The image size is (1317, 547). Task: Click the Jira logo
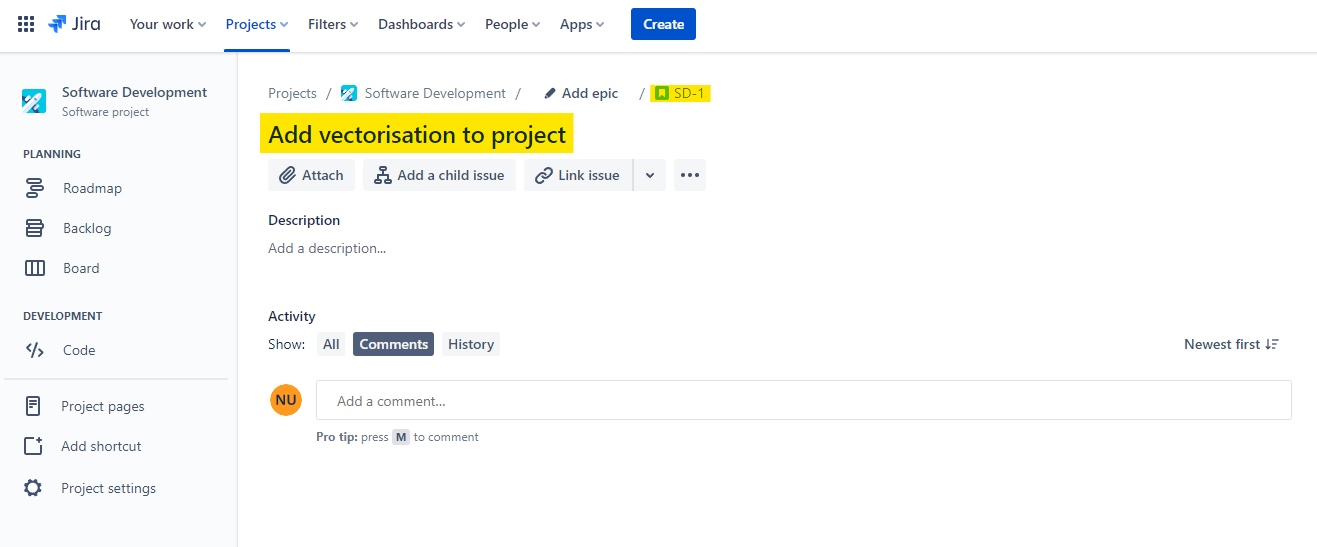pyautogui.click(x=75, y=24)
